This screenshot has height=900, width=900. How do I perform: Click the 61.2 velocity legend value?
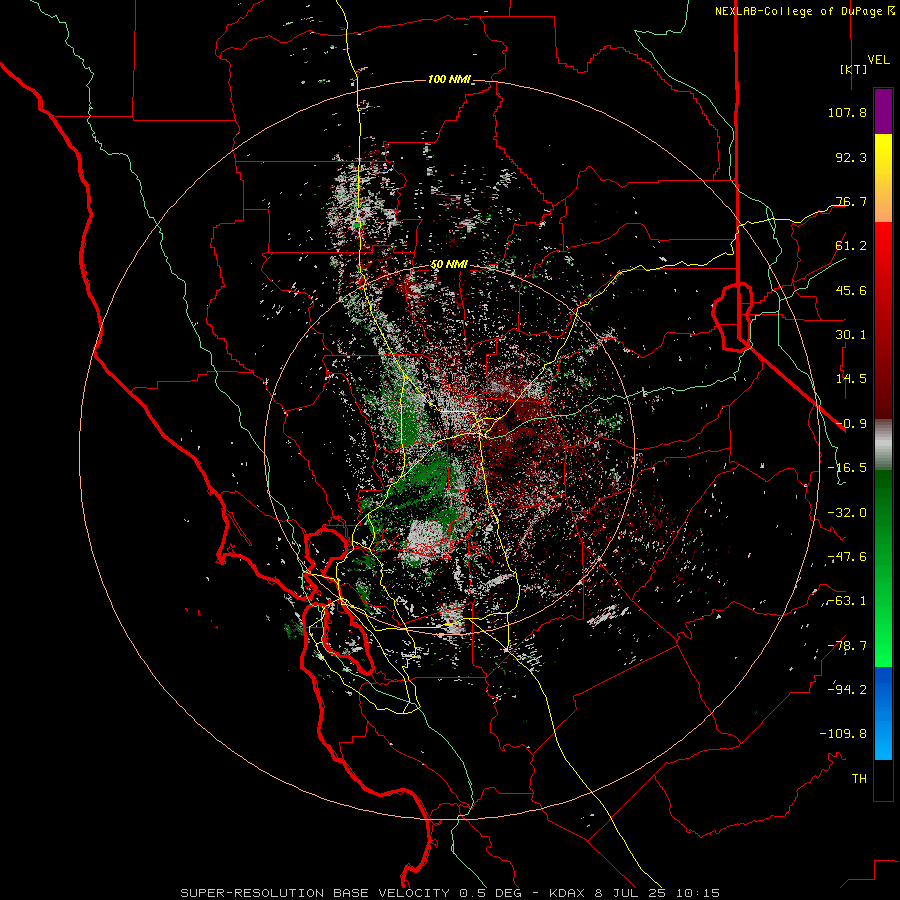(851, 246)
